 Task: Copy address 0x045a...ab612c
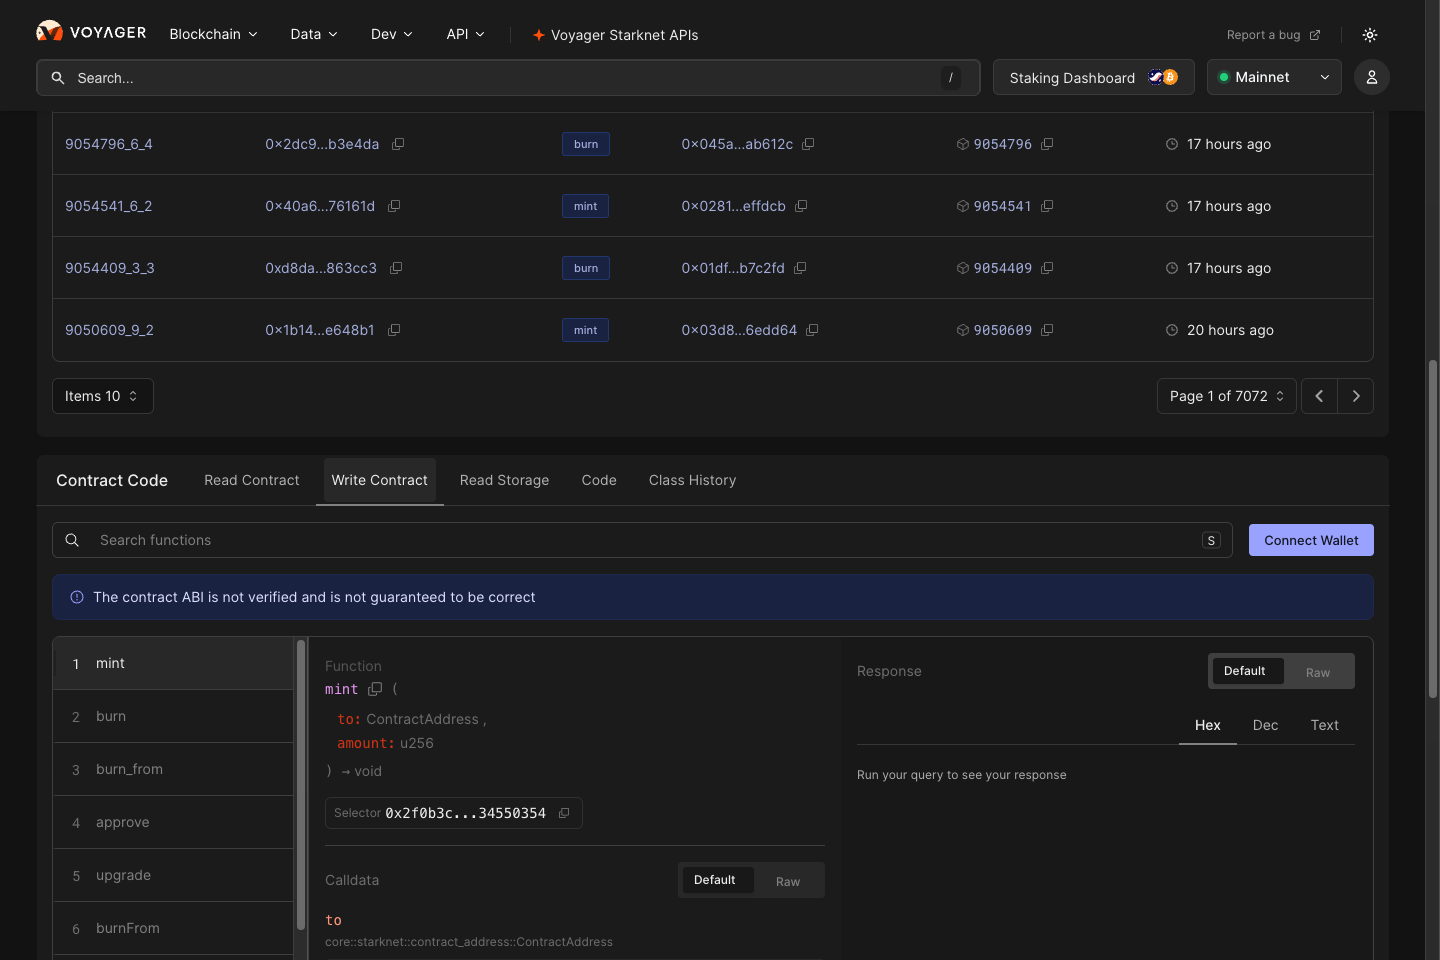tap(808, 144)
